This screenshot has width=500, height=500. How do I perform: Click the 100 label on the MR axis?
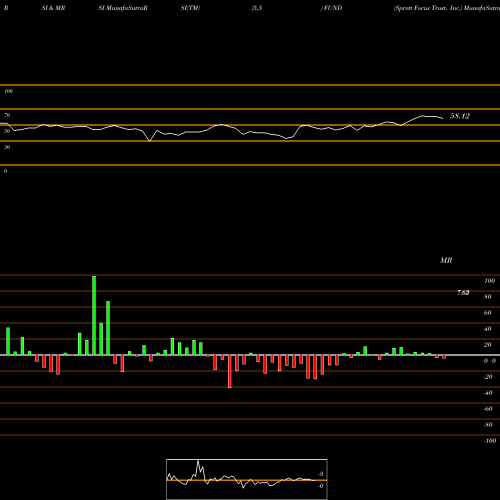pos(489,281)
